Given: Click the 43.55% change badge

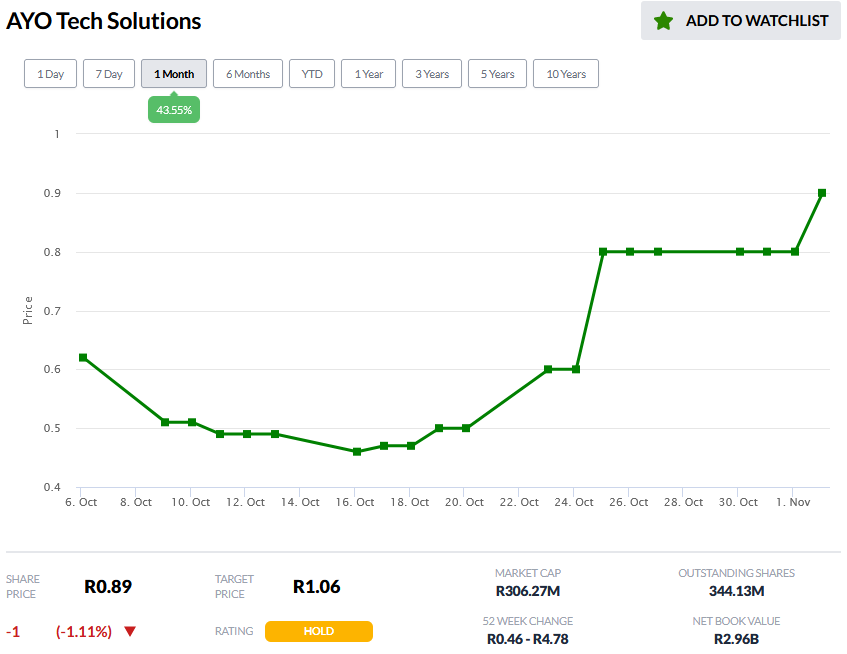Looking at the screenshot, I should pyautogui.click(x=174, y=110).
